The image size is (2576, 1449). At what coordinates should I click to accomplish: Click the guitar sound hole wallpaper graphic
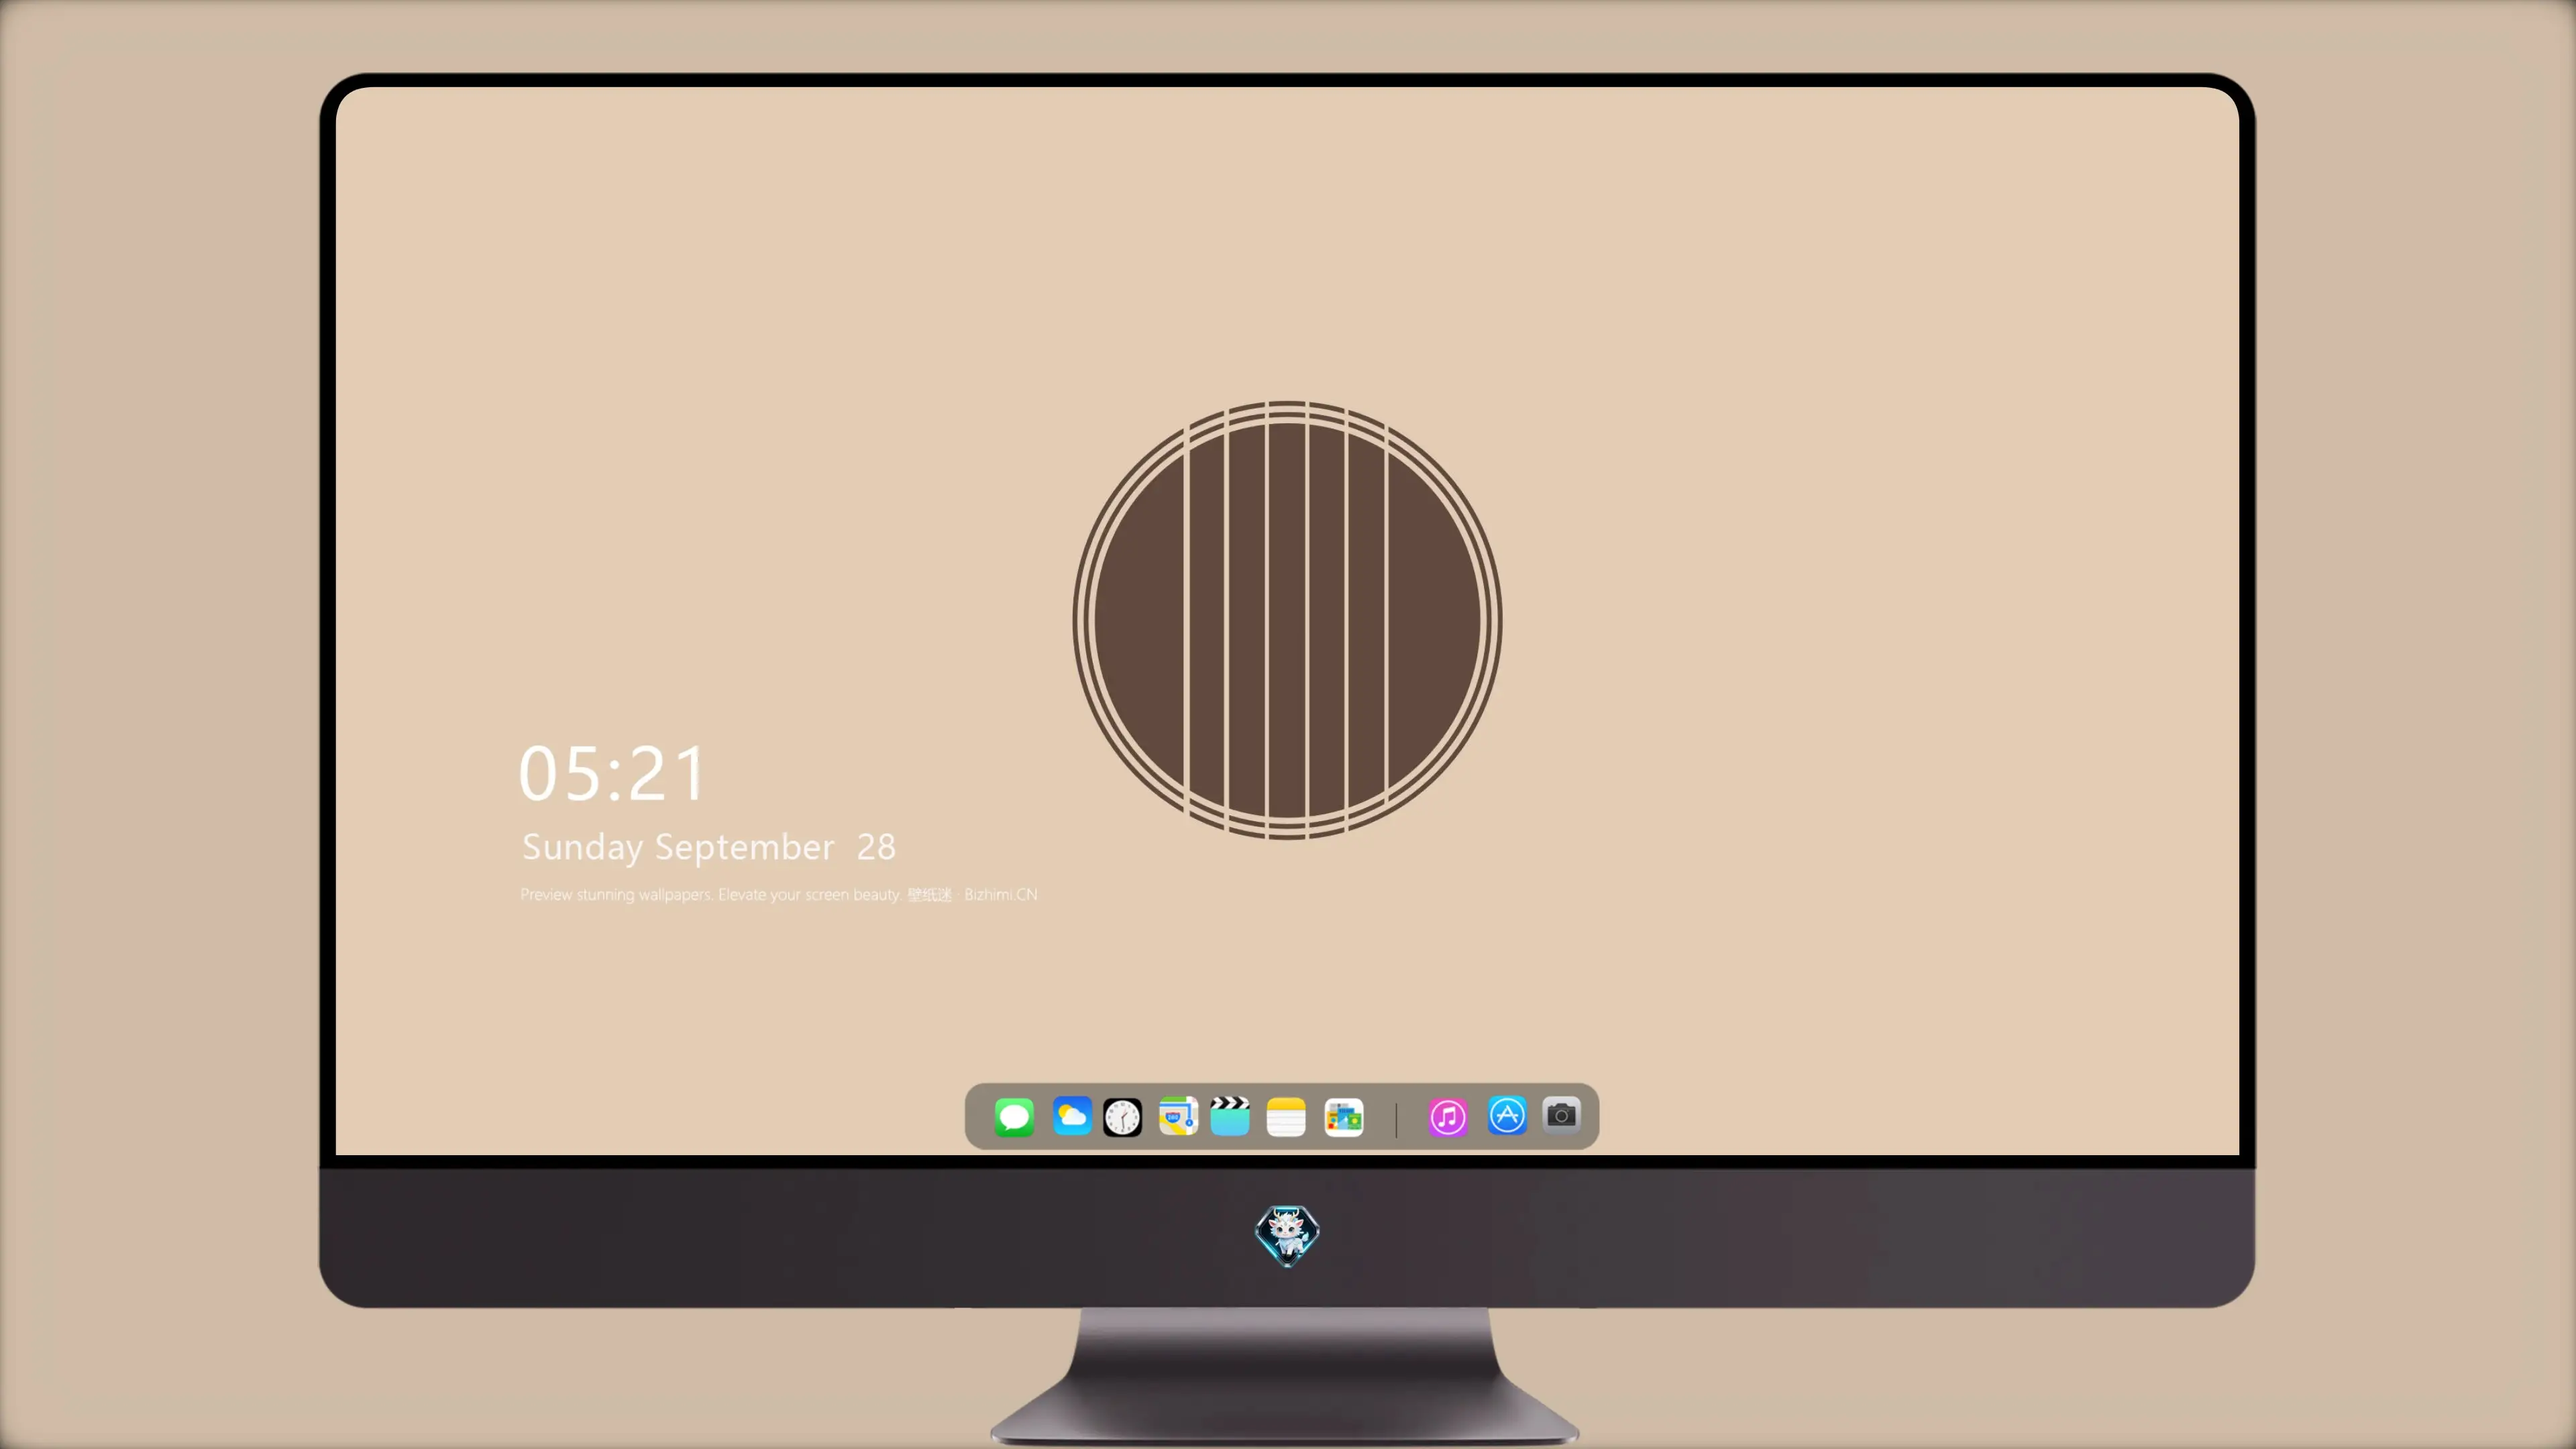[1287, 620]
